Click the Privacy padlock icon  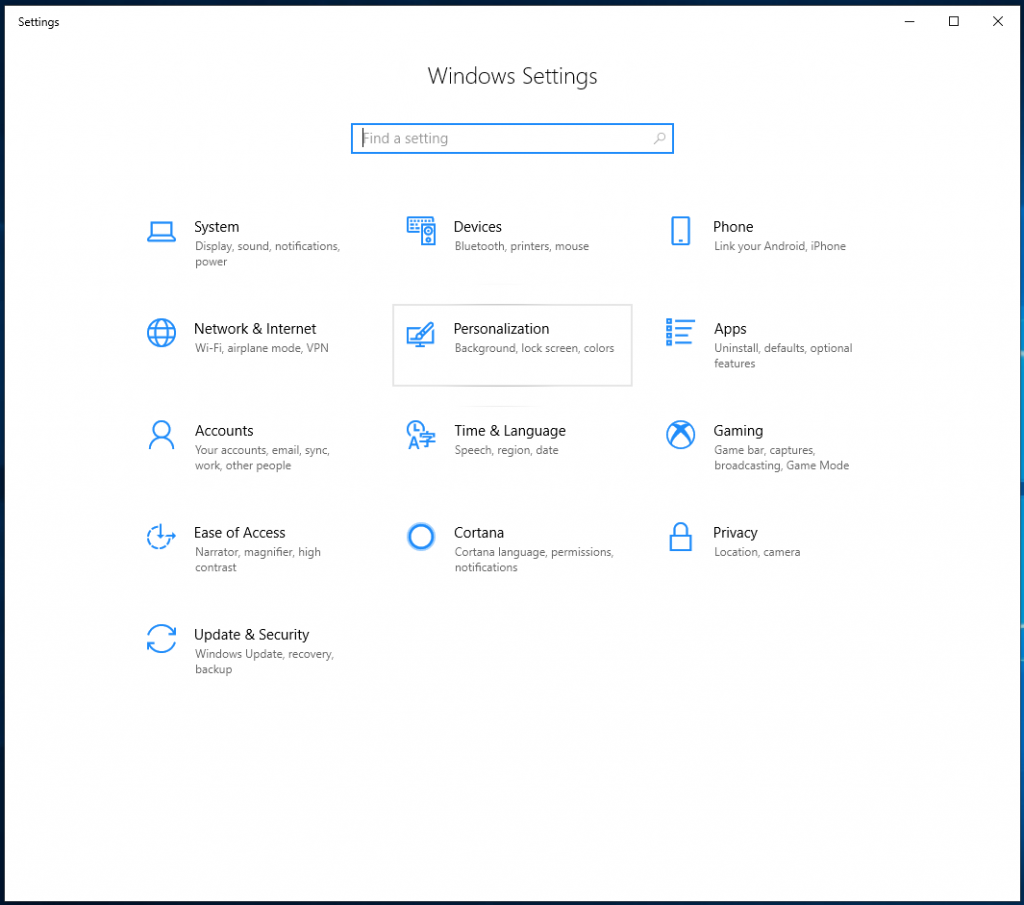681,537
